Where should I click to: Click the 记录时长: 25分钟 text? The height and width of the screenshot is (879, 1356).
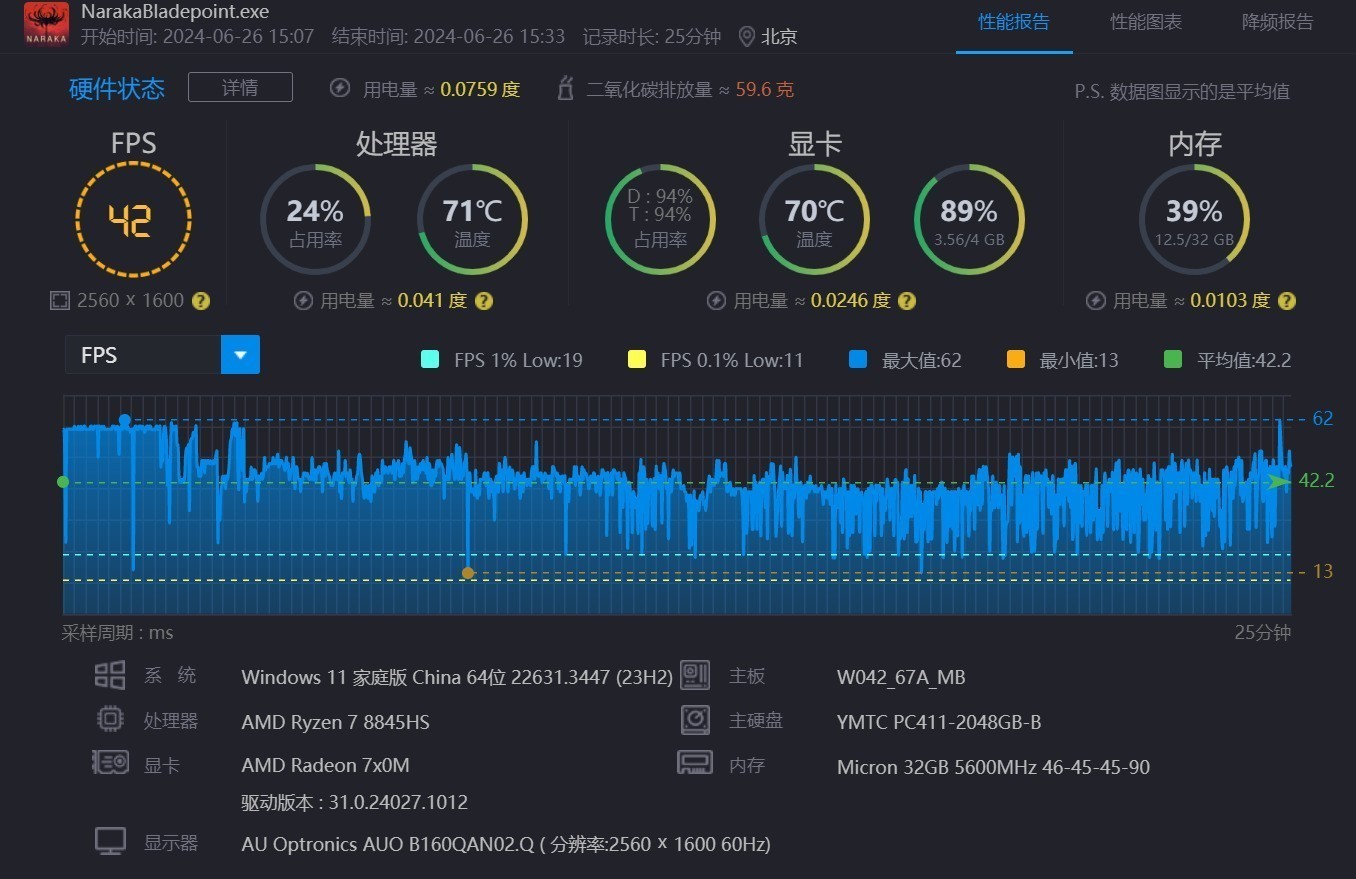click(652, 37)
